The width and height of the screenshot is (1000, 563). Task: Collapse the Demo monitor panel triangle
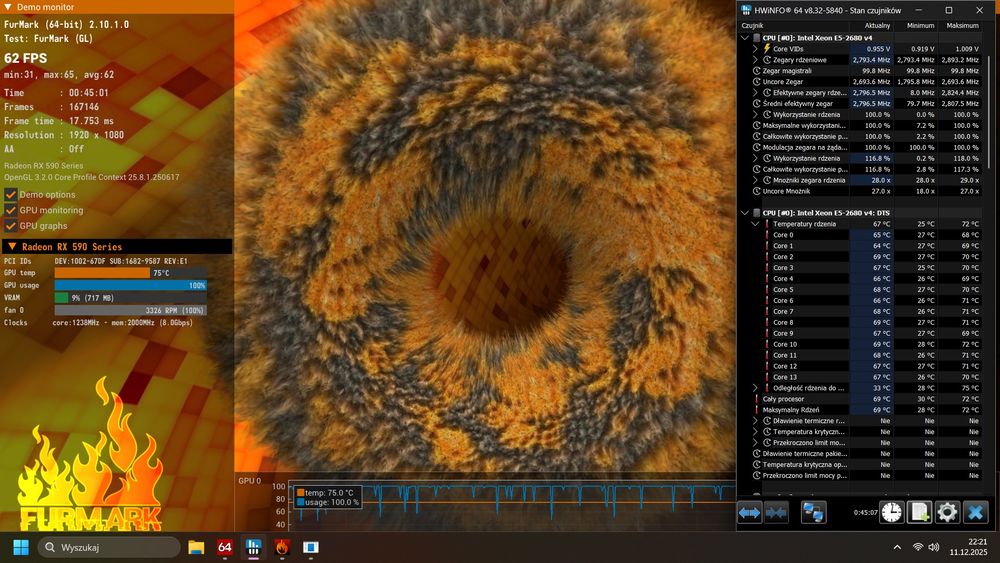coord(8,7)
